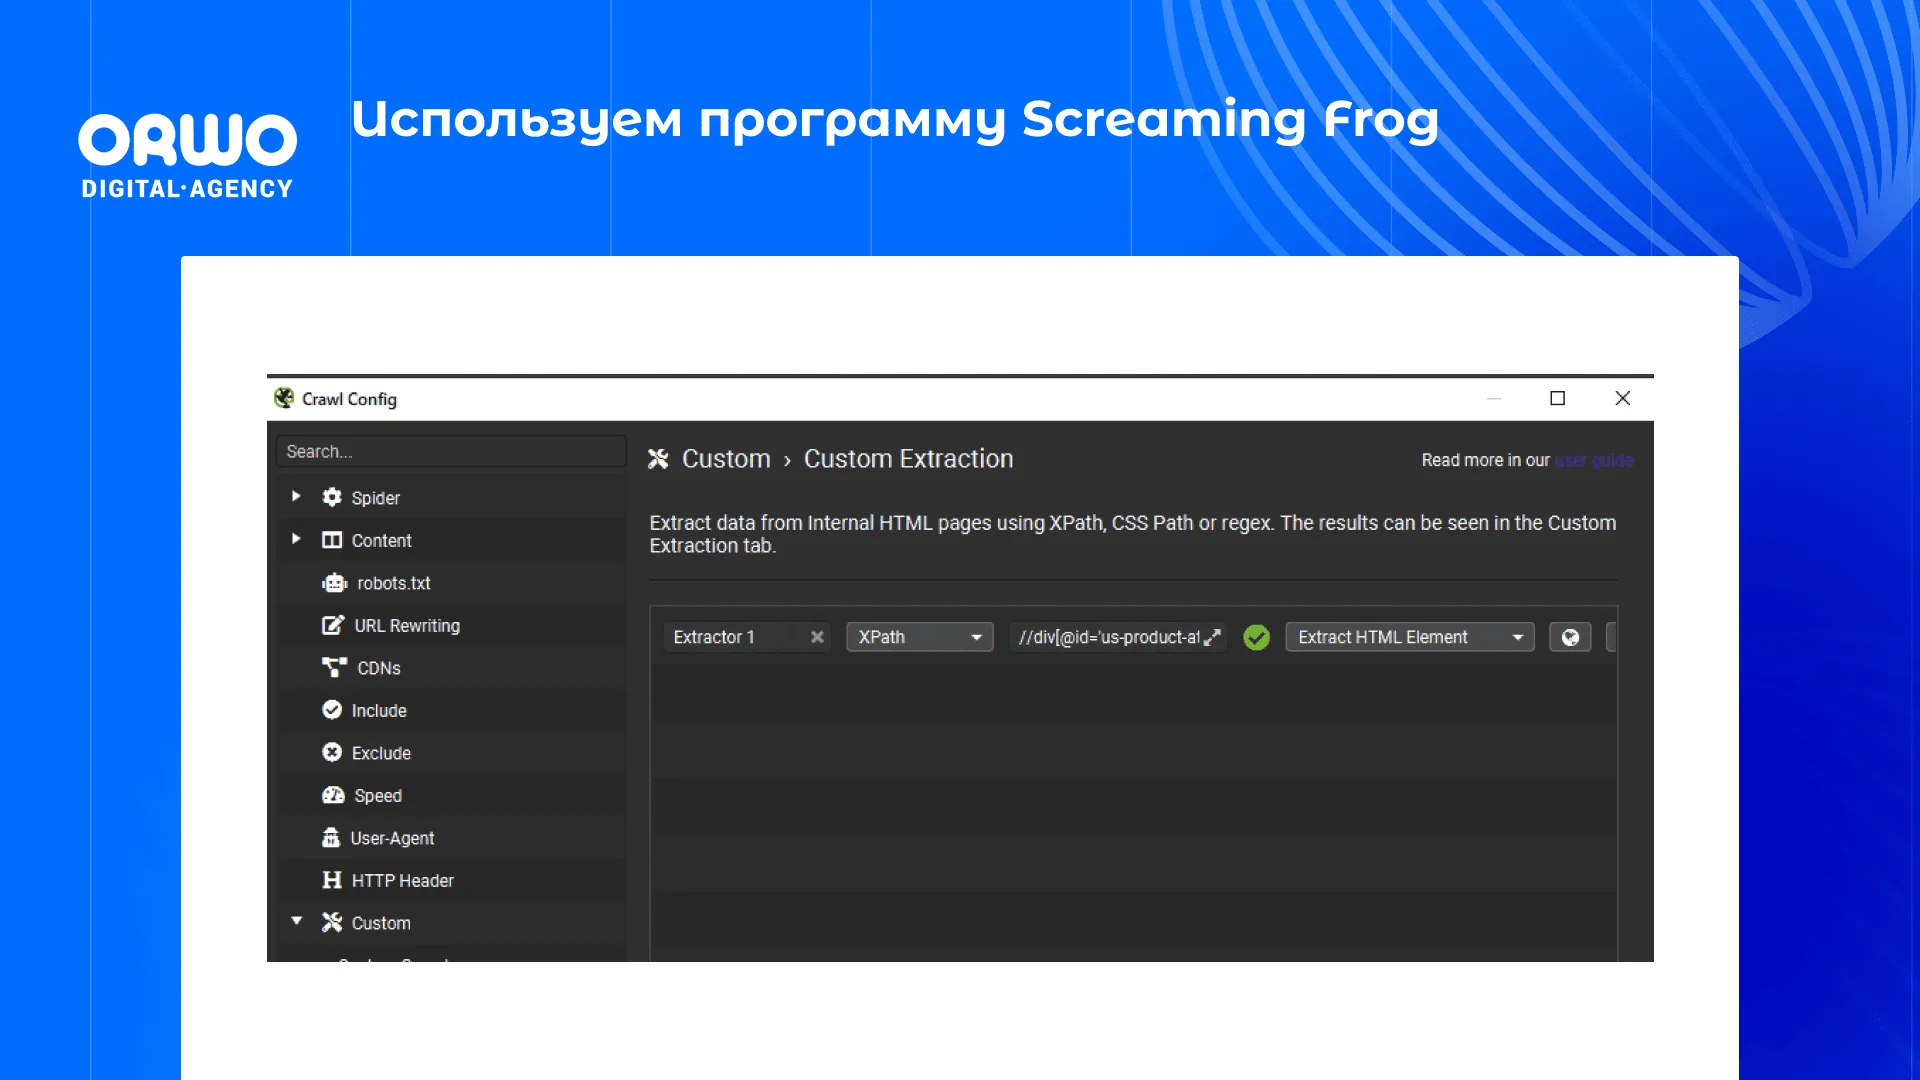This screenshot has width=1920, height=1080.
Task: Click the globe button next to Extract HTML Element
Action: click(x=1570, y=637)
